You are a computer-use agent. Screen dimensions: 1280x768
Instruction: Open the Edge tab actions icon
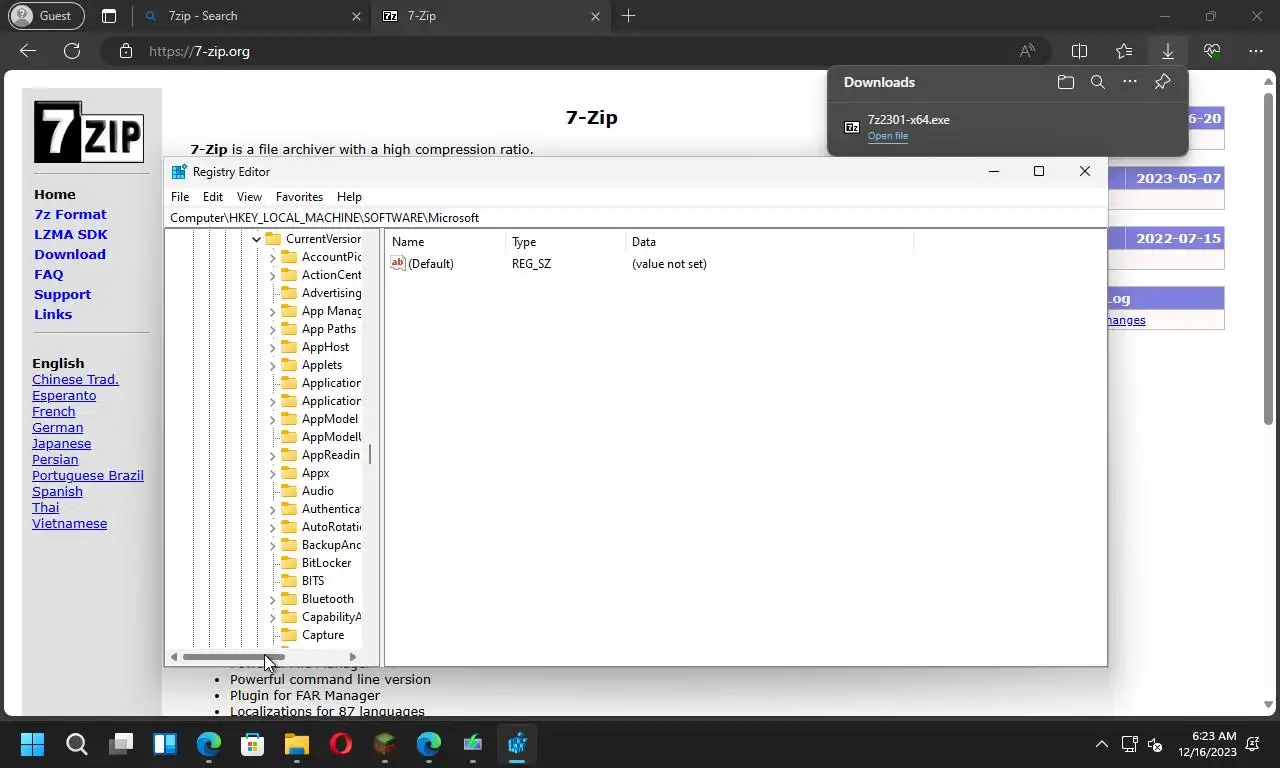pos(109,16)
